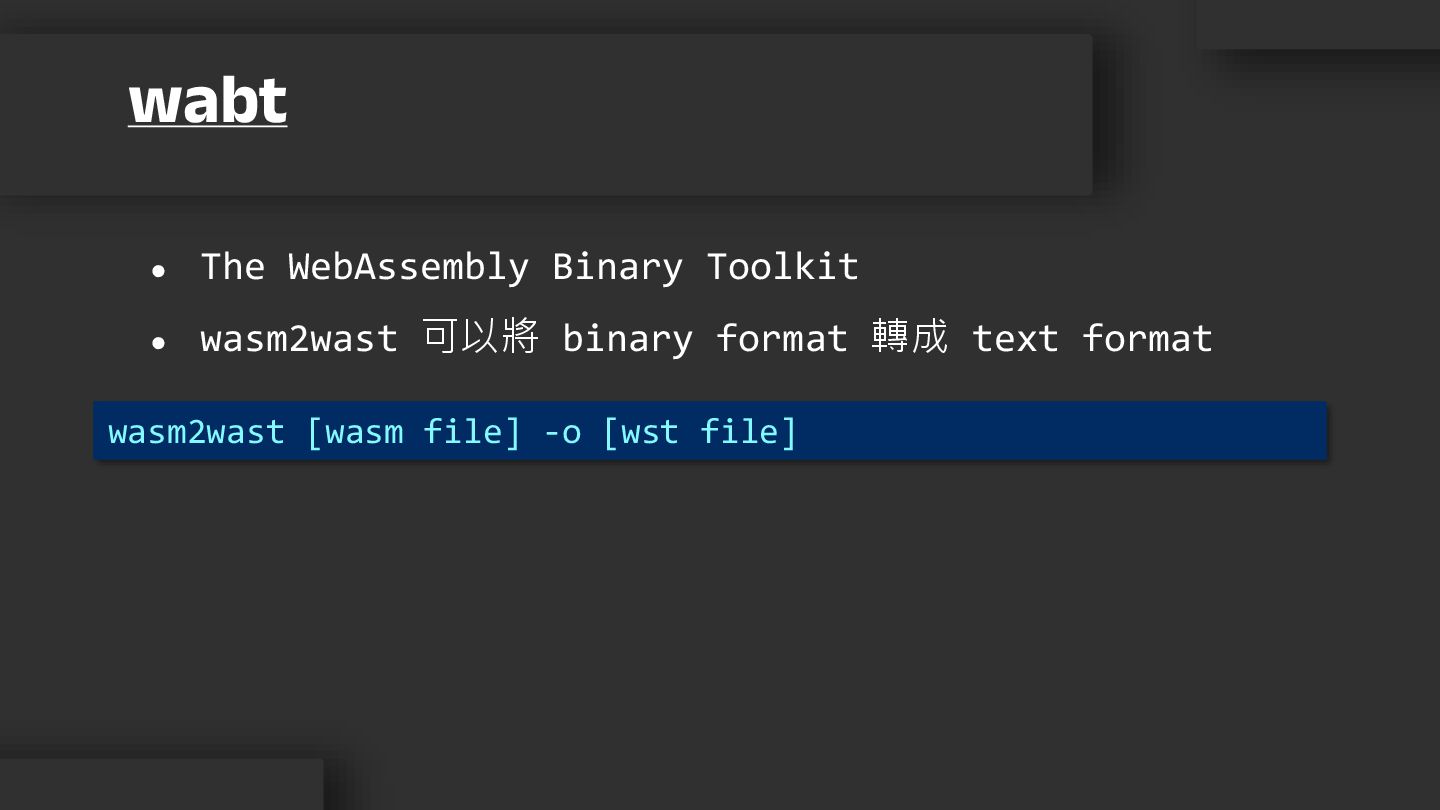
Task: Click the word 'binary' in second bullet
Action: click(x=627, y=339)
